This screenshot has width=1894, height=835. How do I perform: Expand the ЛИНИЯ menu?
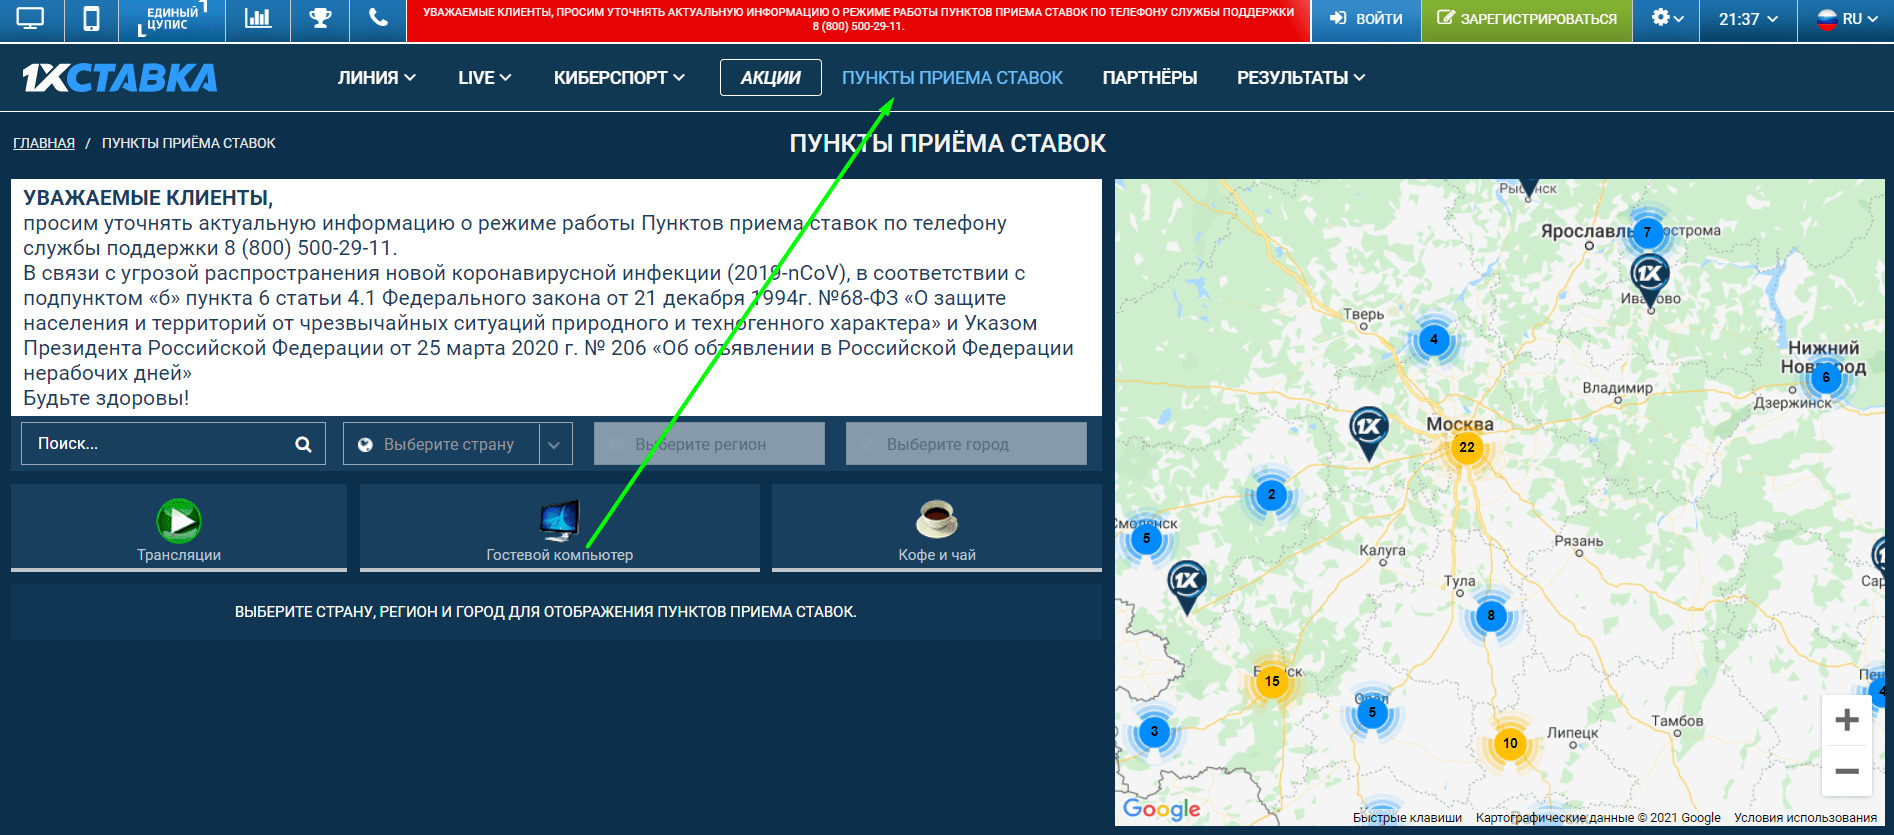coord(377,78)
